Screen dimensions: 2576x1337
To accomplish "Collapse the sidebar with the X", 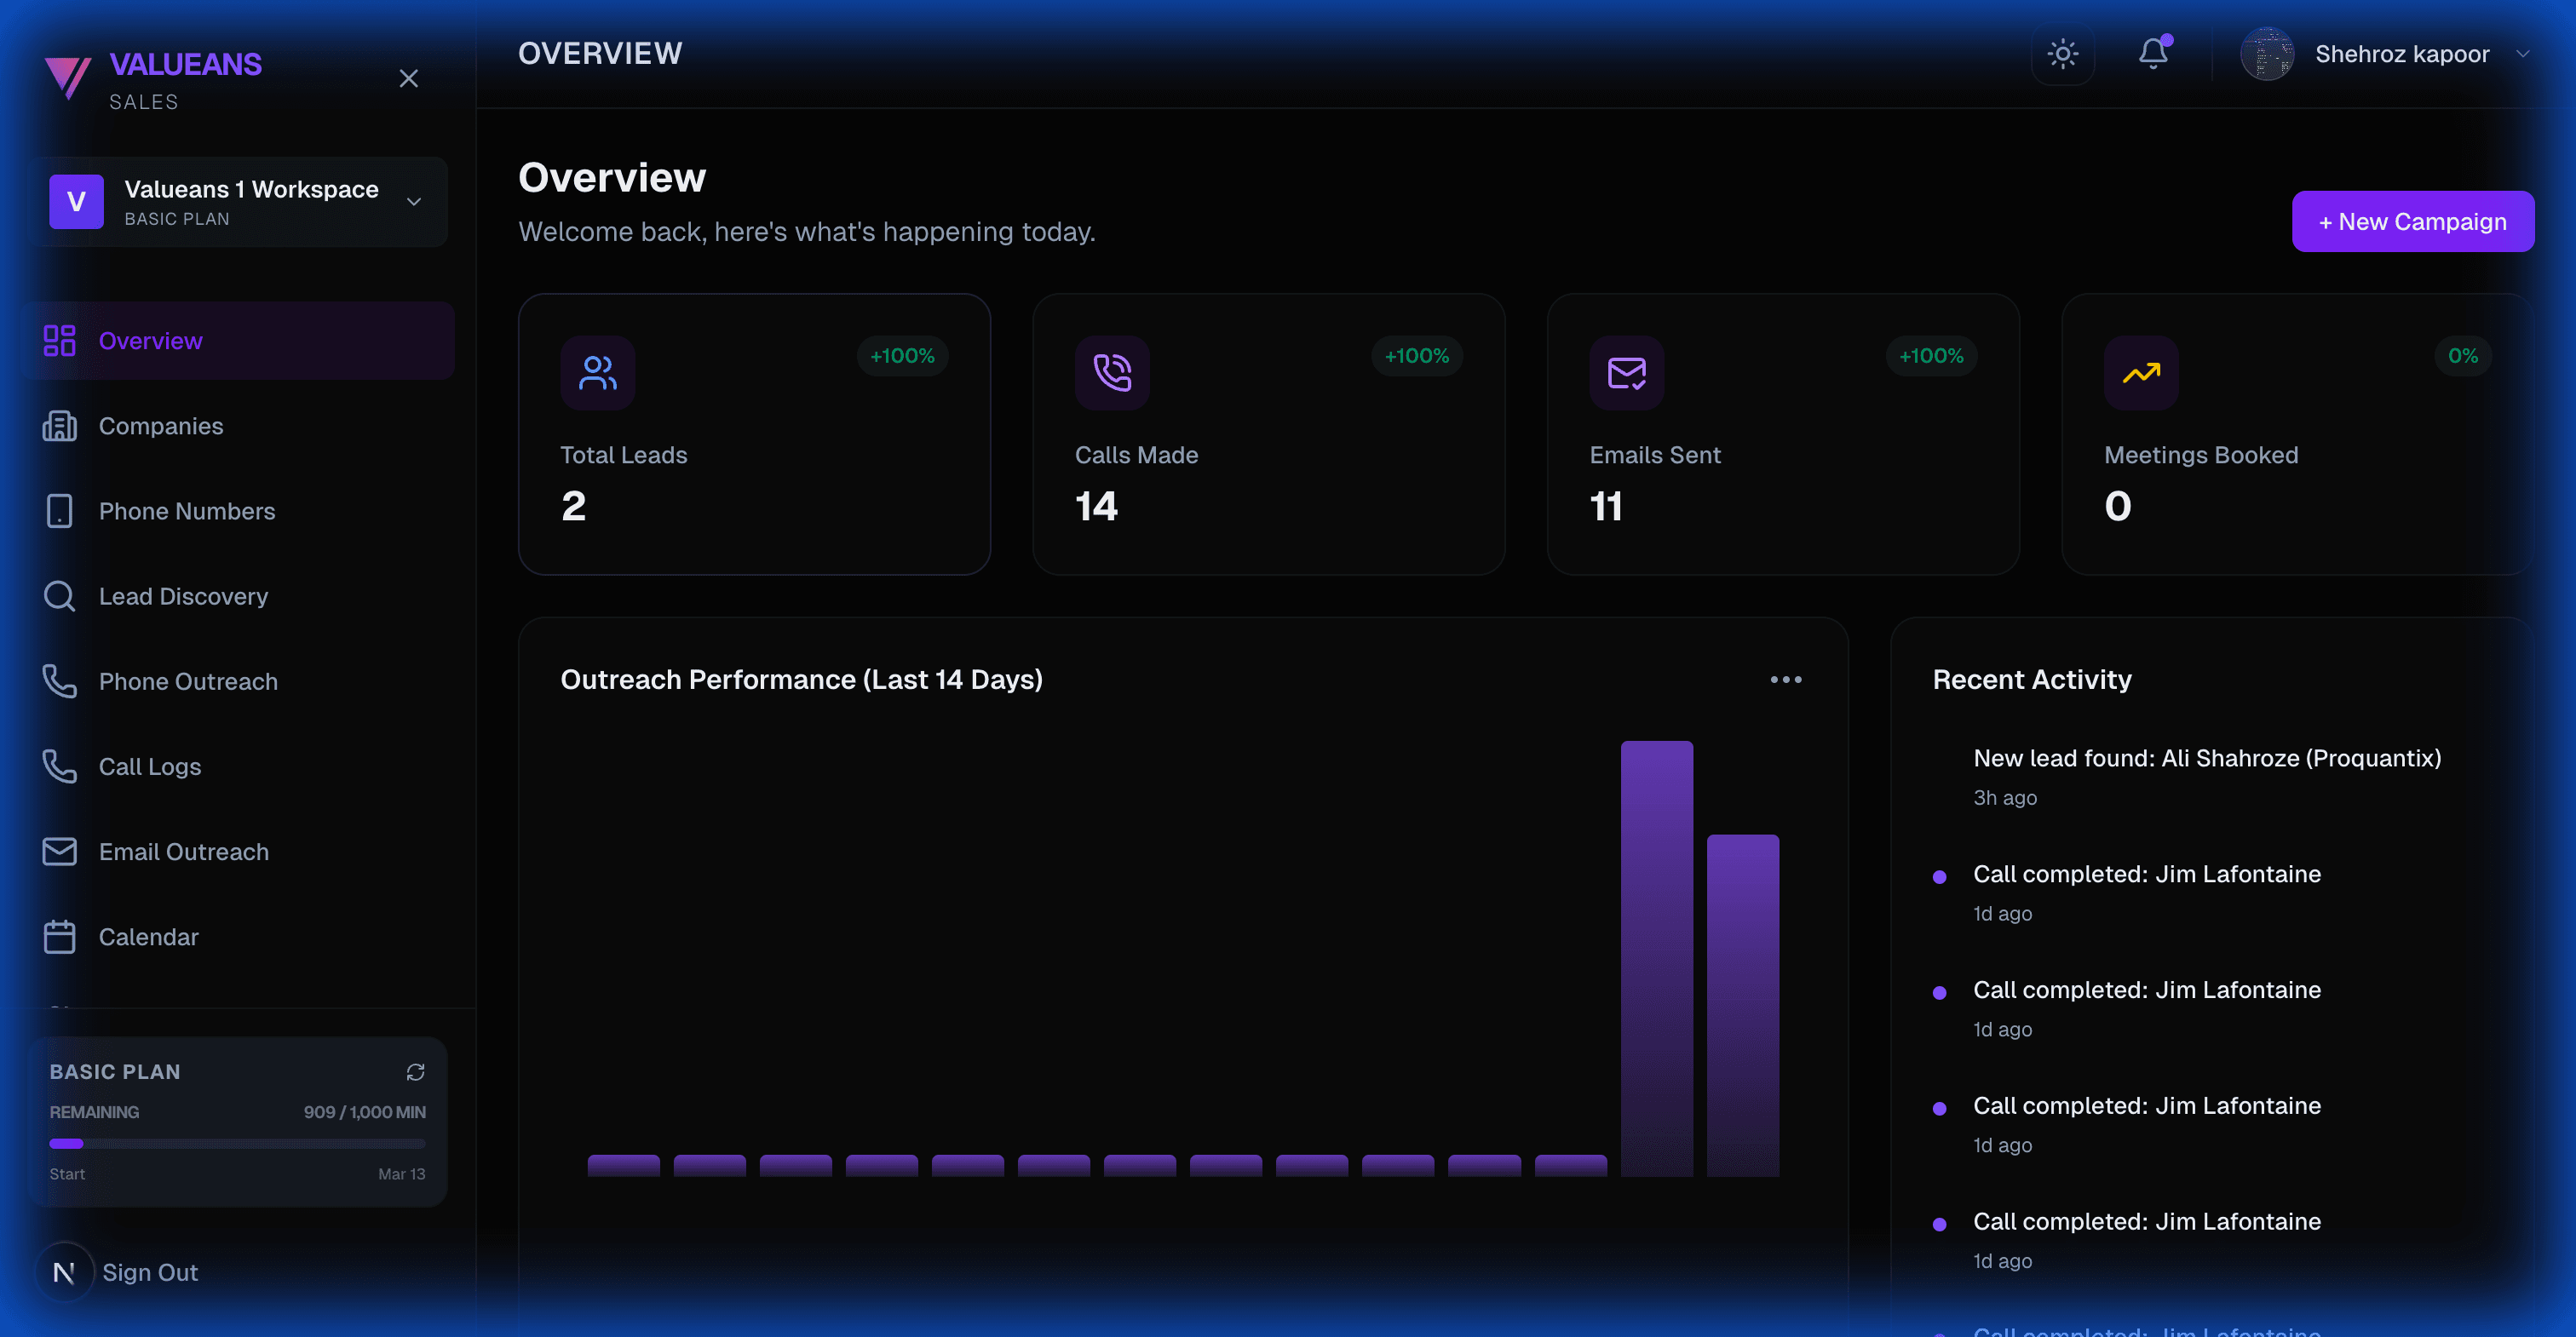I will tap(409, 78).
